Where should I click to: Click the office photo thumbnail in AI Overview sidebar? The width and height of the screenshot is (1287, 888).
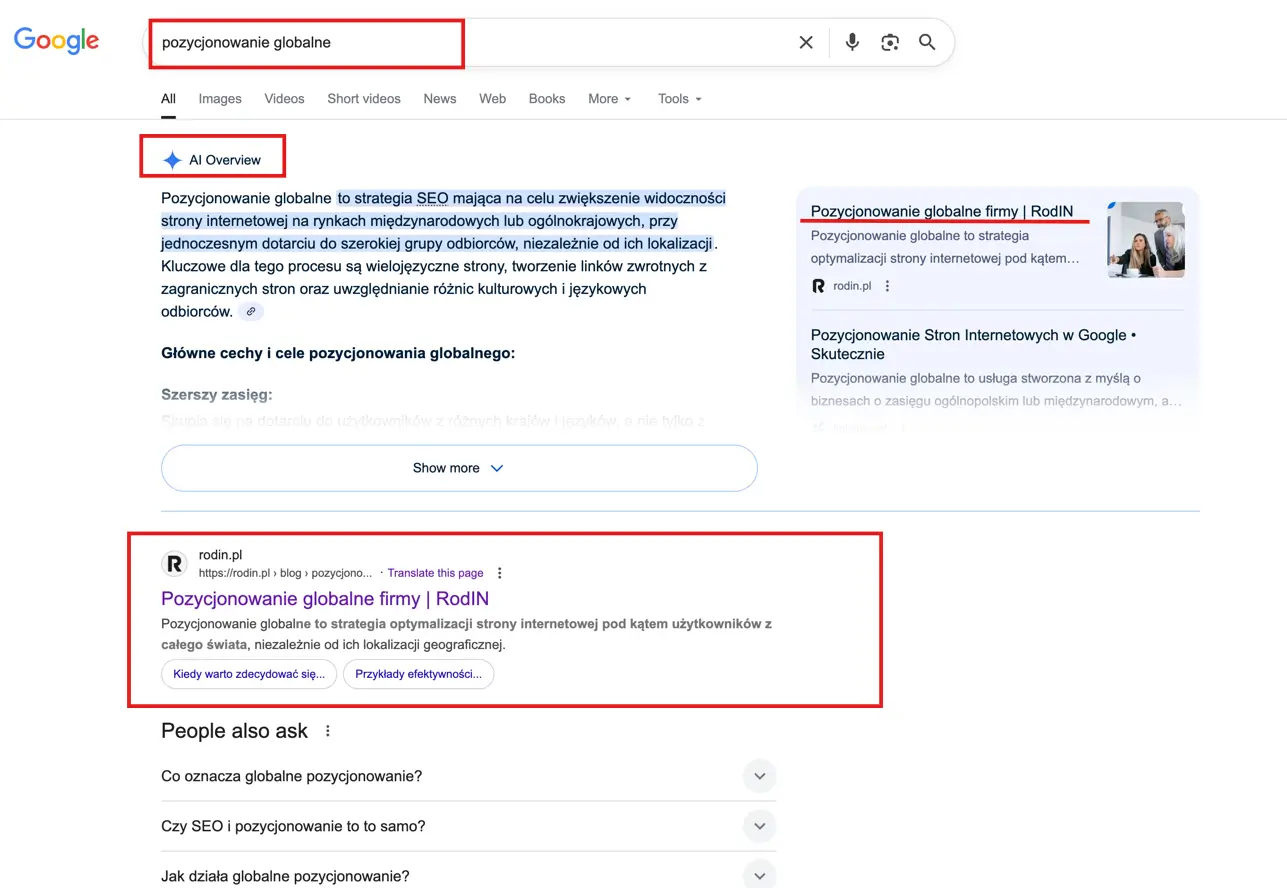1144,239
